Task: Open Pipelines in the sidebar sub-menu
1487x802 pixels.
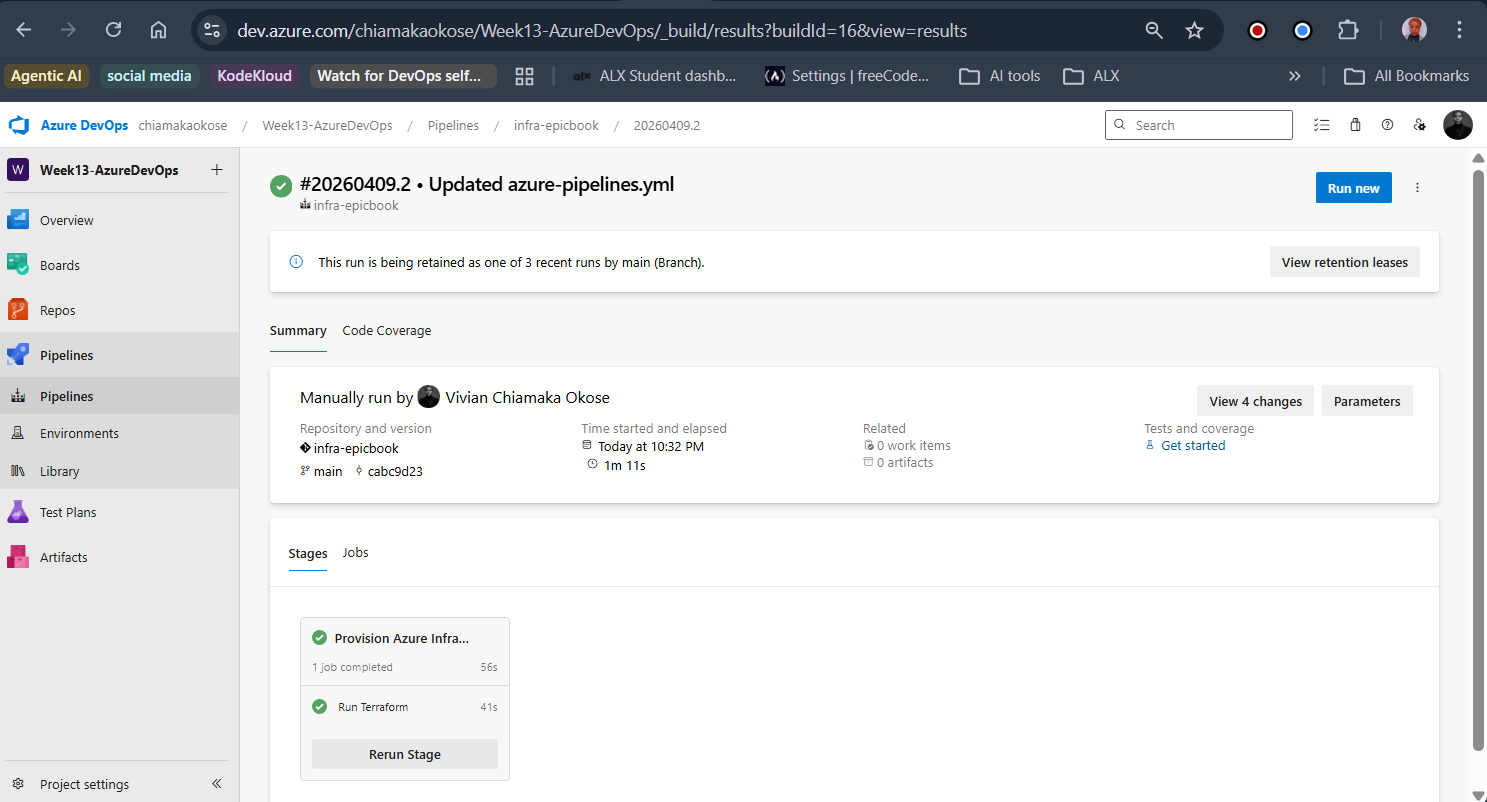Action: point(120,396)
